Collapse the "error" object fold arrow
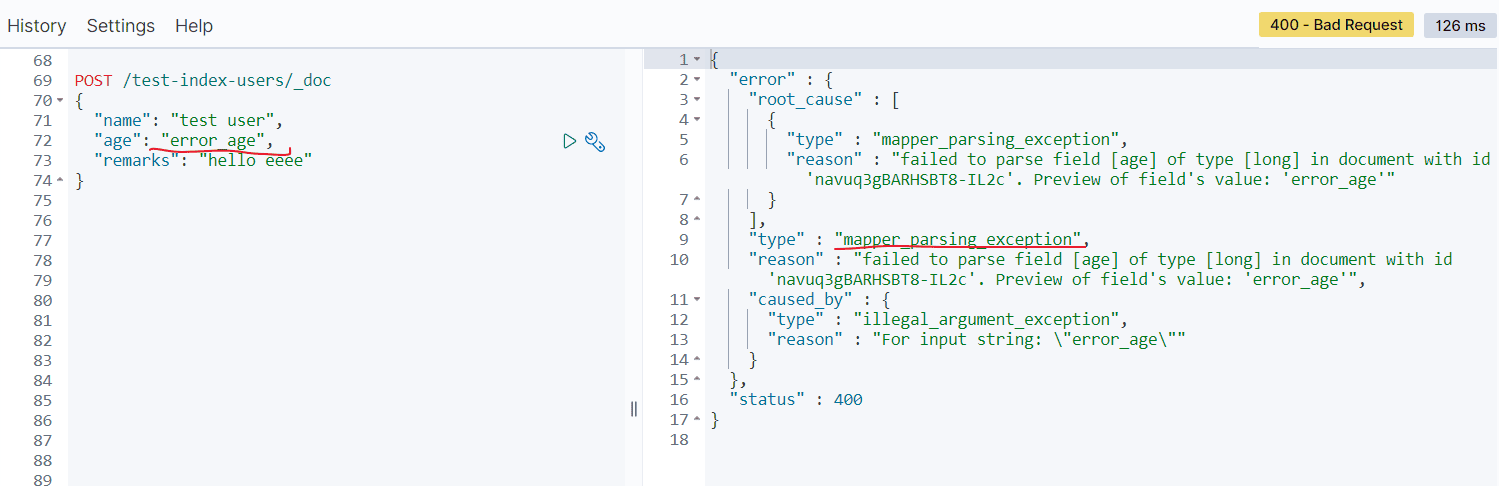This screenshot has height=486, width=1499. click(697, 80)
